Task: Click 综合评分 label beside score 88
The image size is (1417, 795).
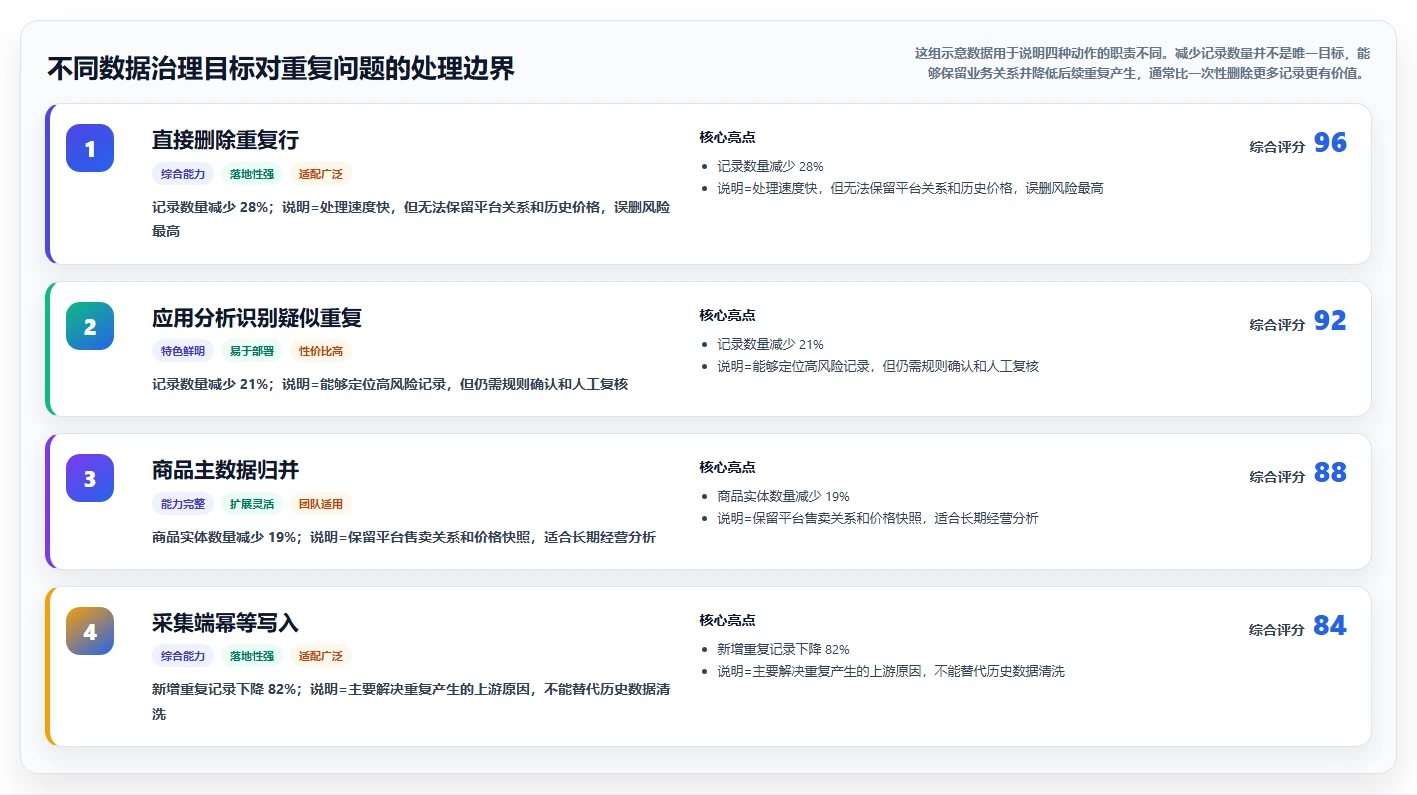Action: [1277, 477]
